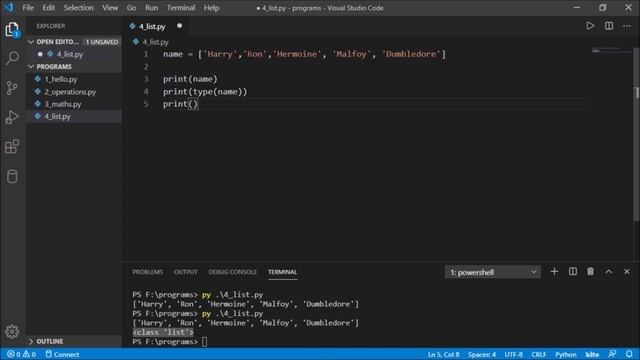This screenshot has width=640, height=360.
Task: Open the Go menu
Action: point(131,8)
